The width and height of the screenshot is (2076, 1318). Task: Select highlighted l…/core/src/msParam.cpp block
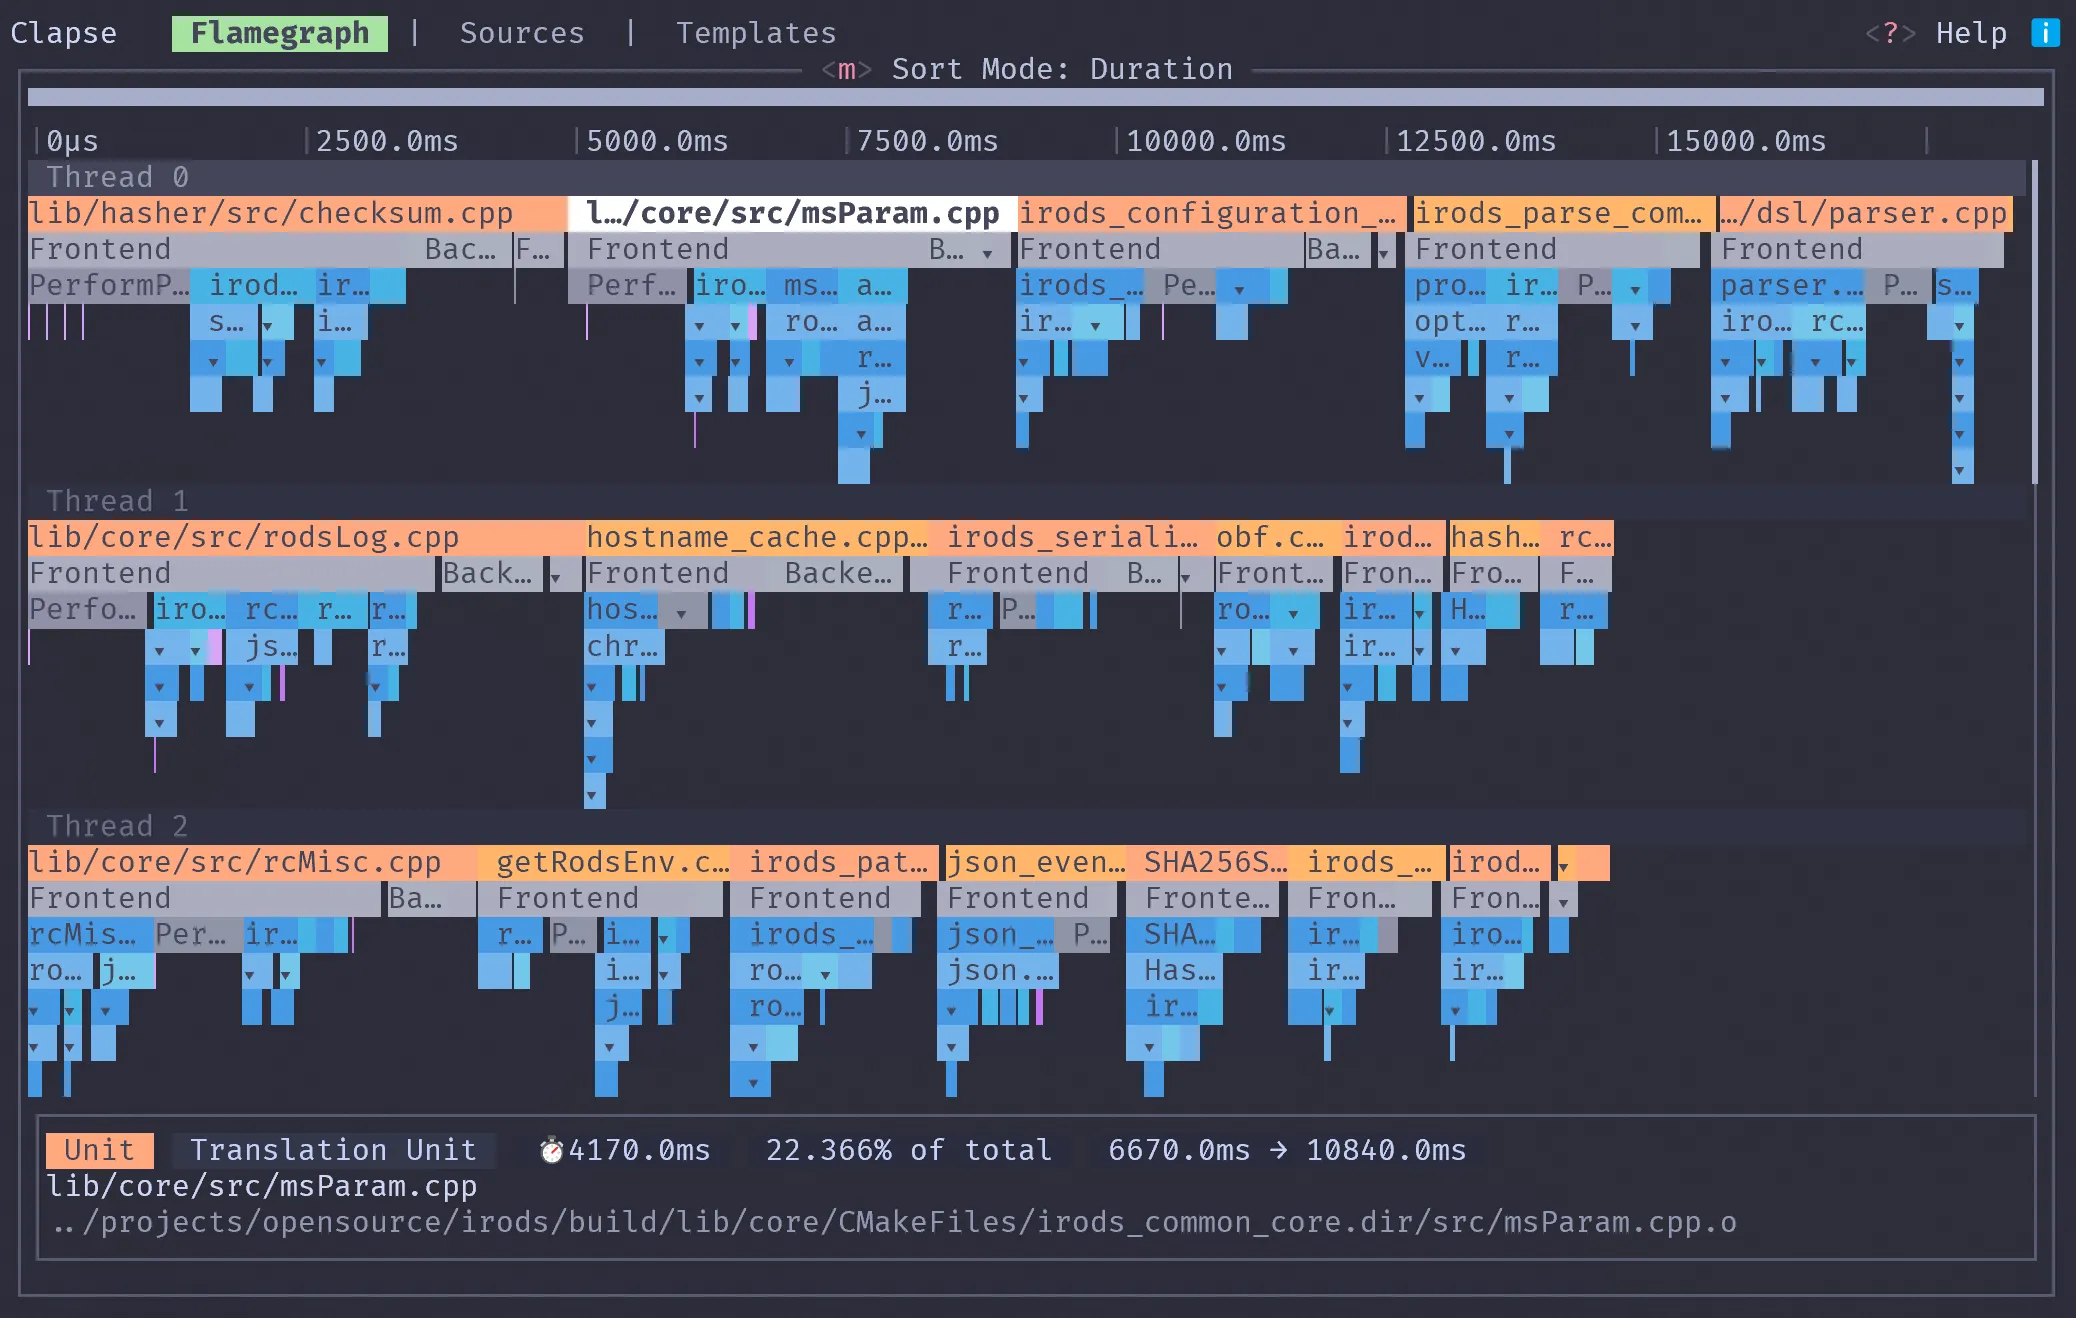792,213
